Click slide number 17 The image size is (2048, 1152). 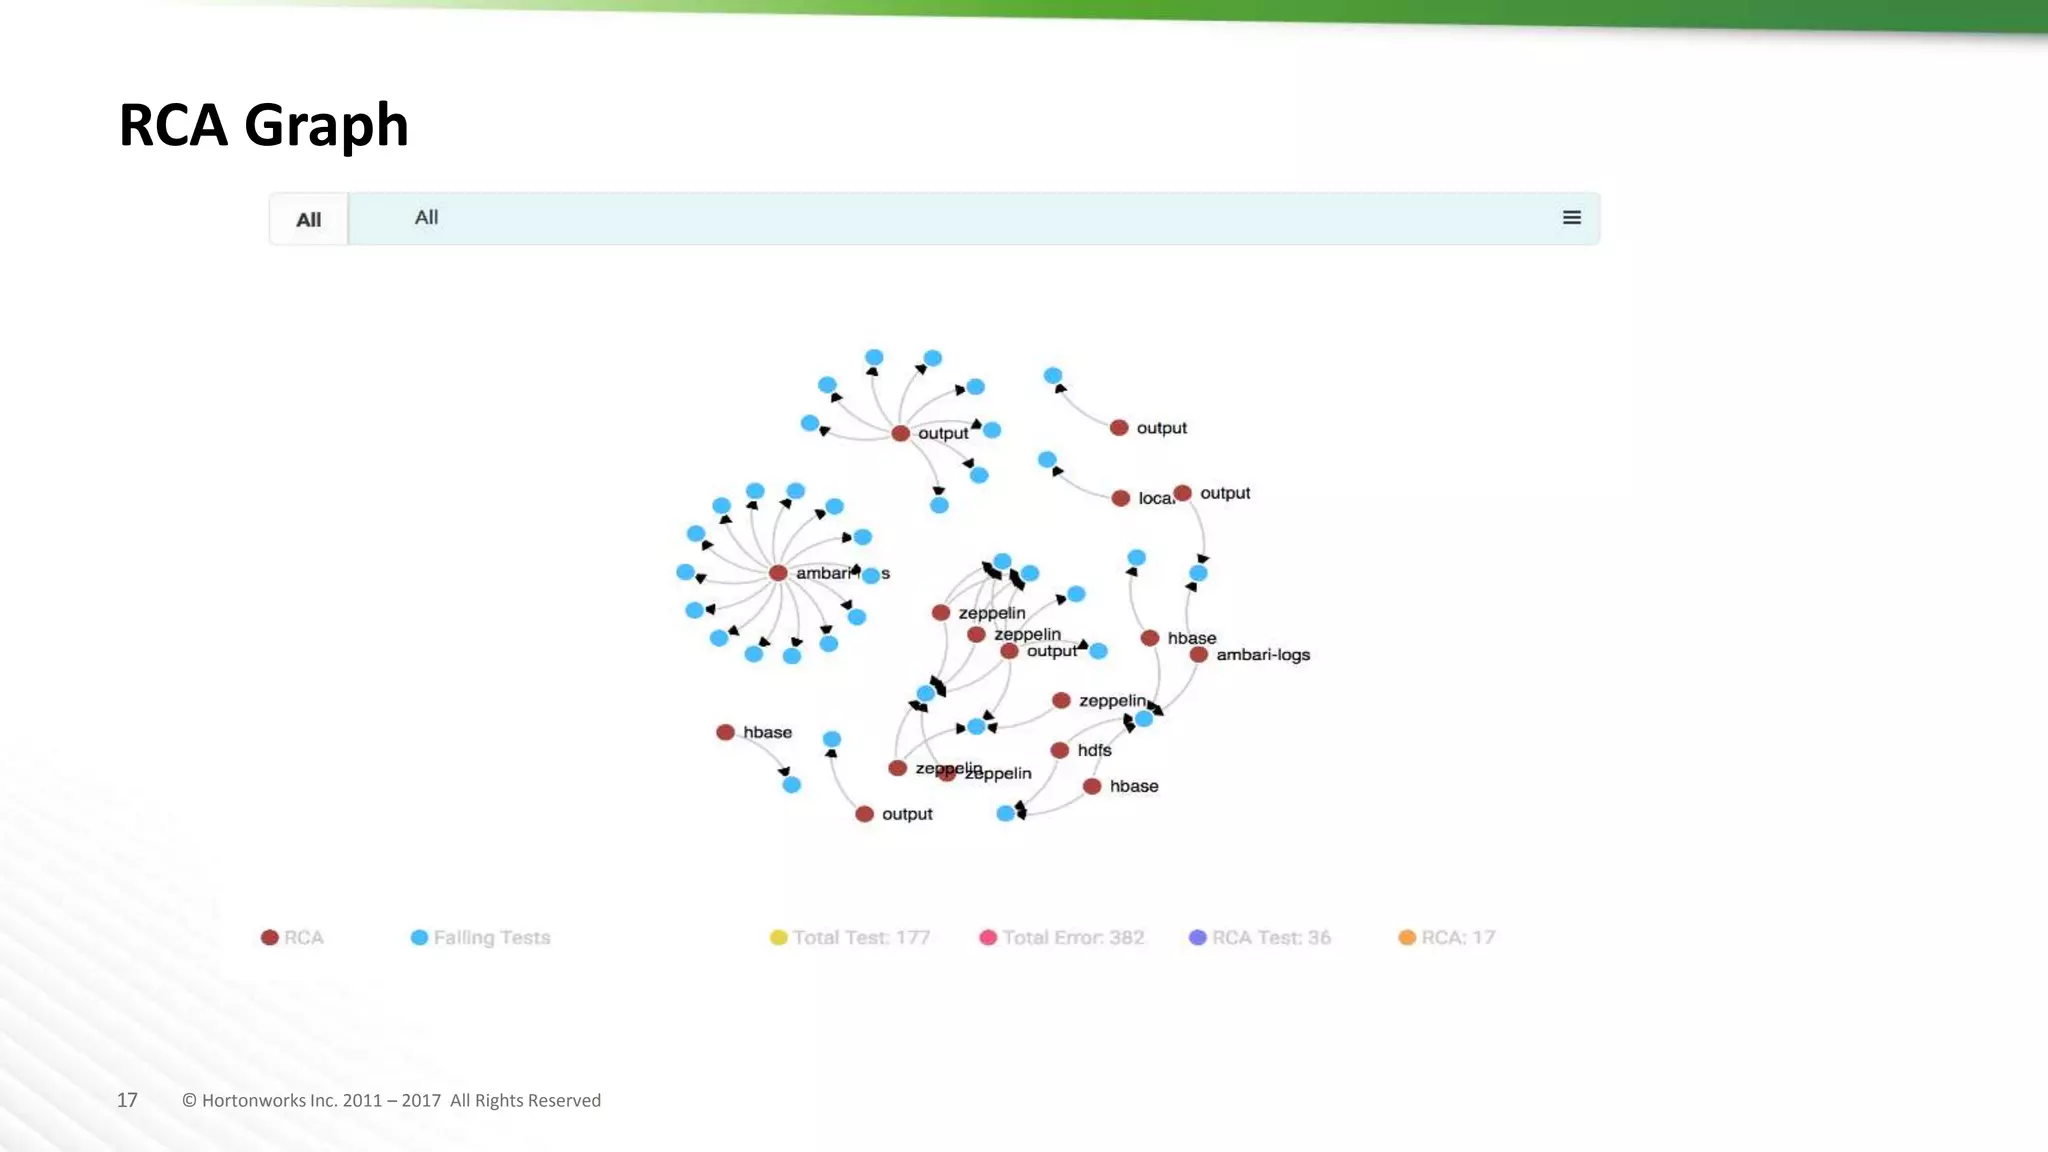tap(127, 1100)
